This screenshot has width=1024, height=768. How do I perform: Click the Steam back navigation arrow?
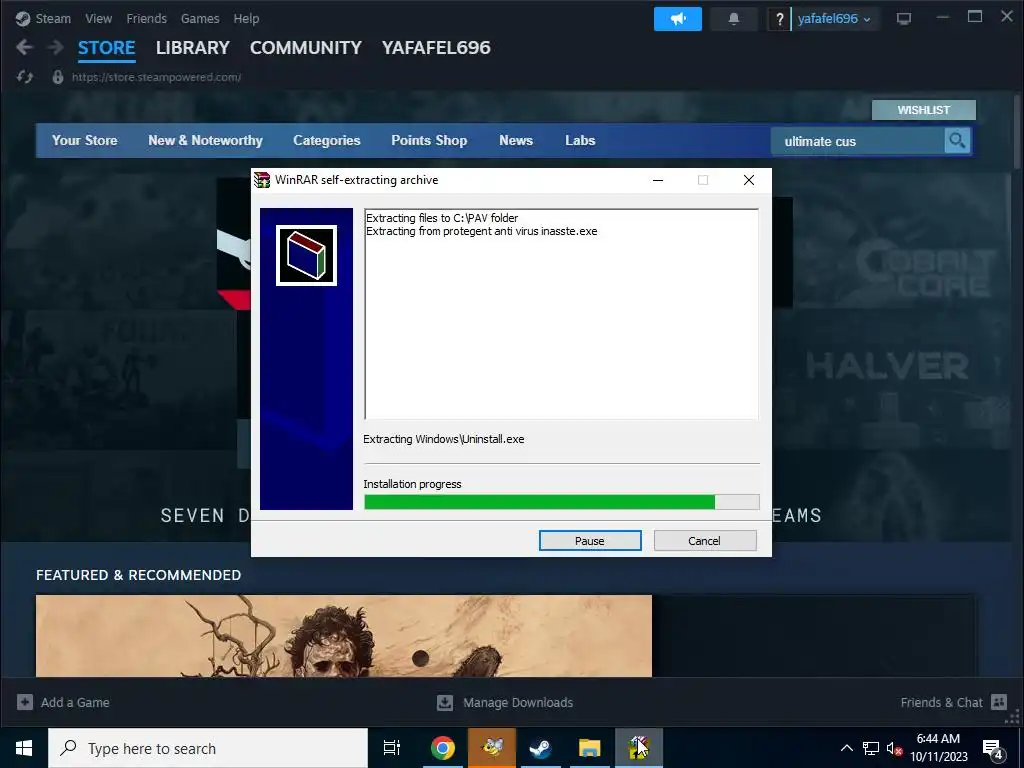click(x=24, y=47)
